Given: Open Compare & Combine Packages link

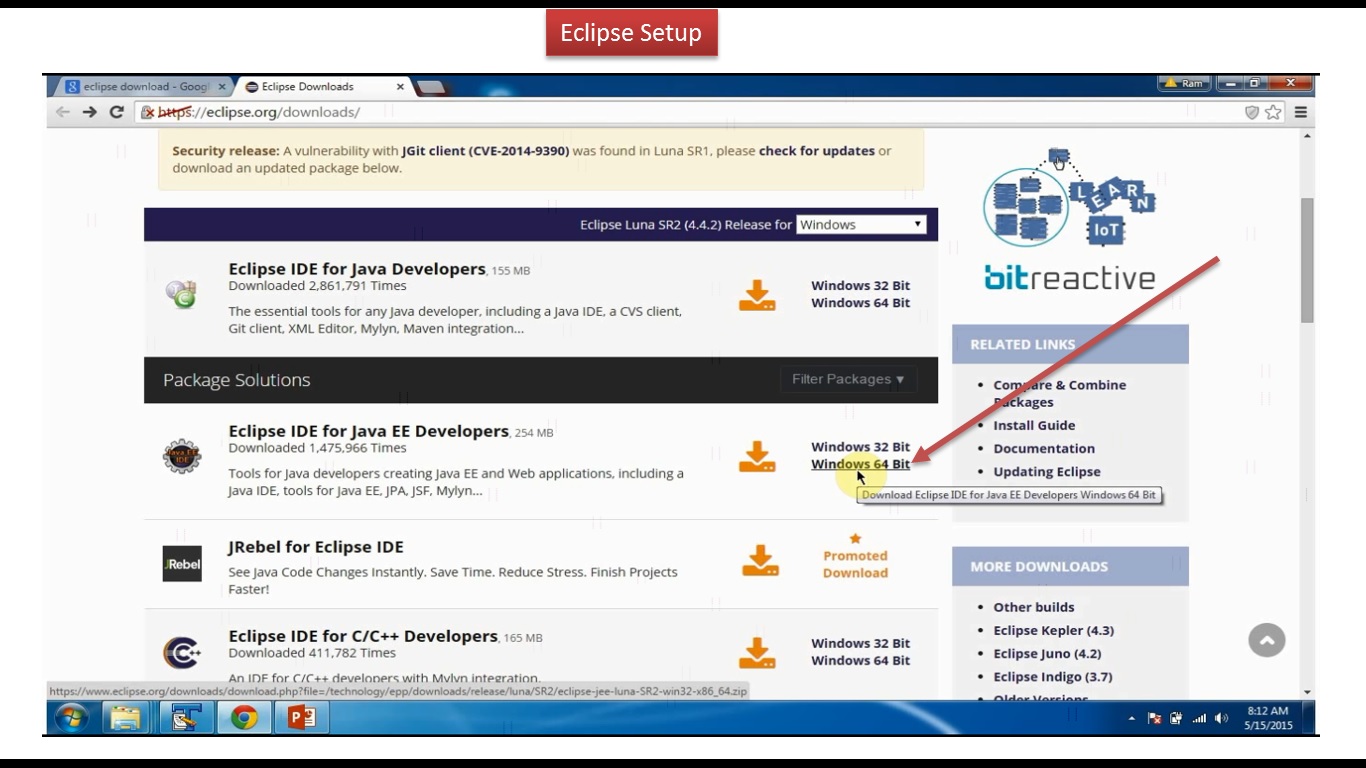Looking at the screenshot, I should tap(1059, 393).
